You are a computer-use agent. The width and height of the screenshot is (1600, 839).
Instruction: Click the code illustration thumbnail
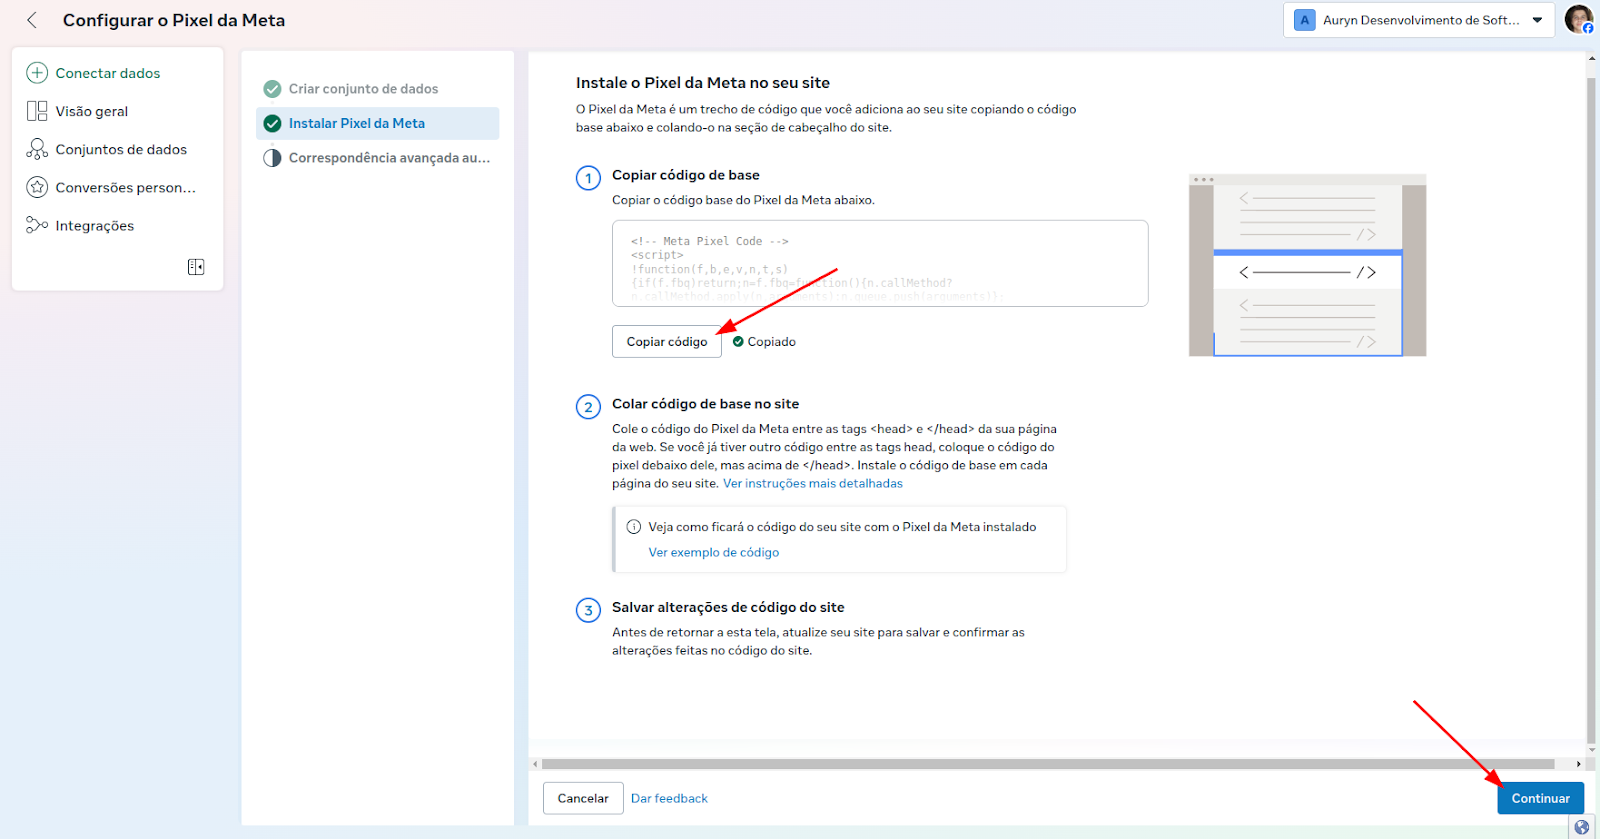1307,265
